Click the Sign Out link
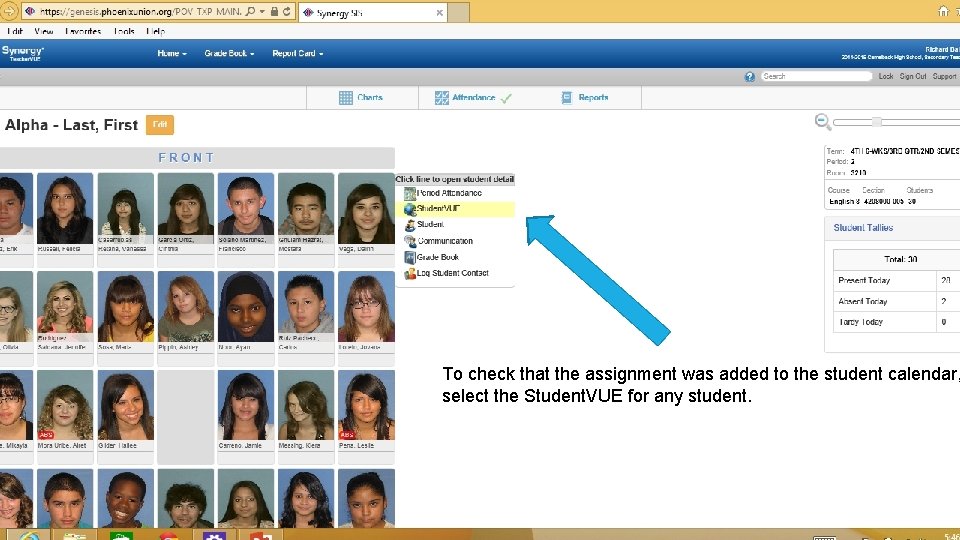960x540 pixels. 912,77
